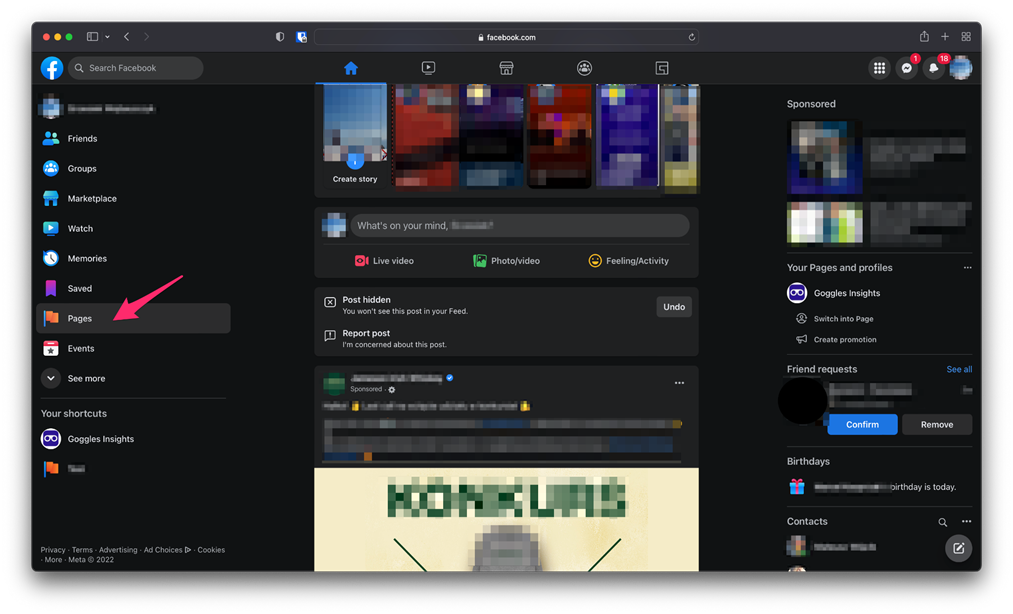Click See all friend requests link
The width and height of the screenshot is (1013, 614).
tap(958, 369)
